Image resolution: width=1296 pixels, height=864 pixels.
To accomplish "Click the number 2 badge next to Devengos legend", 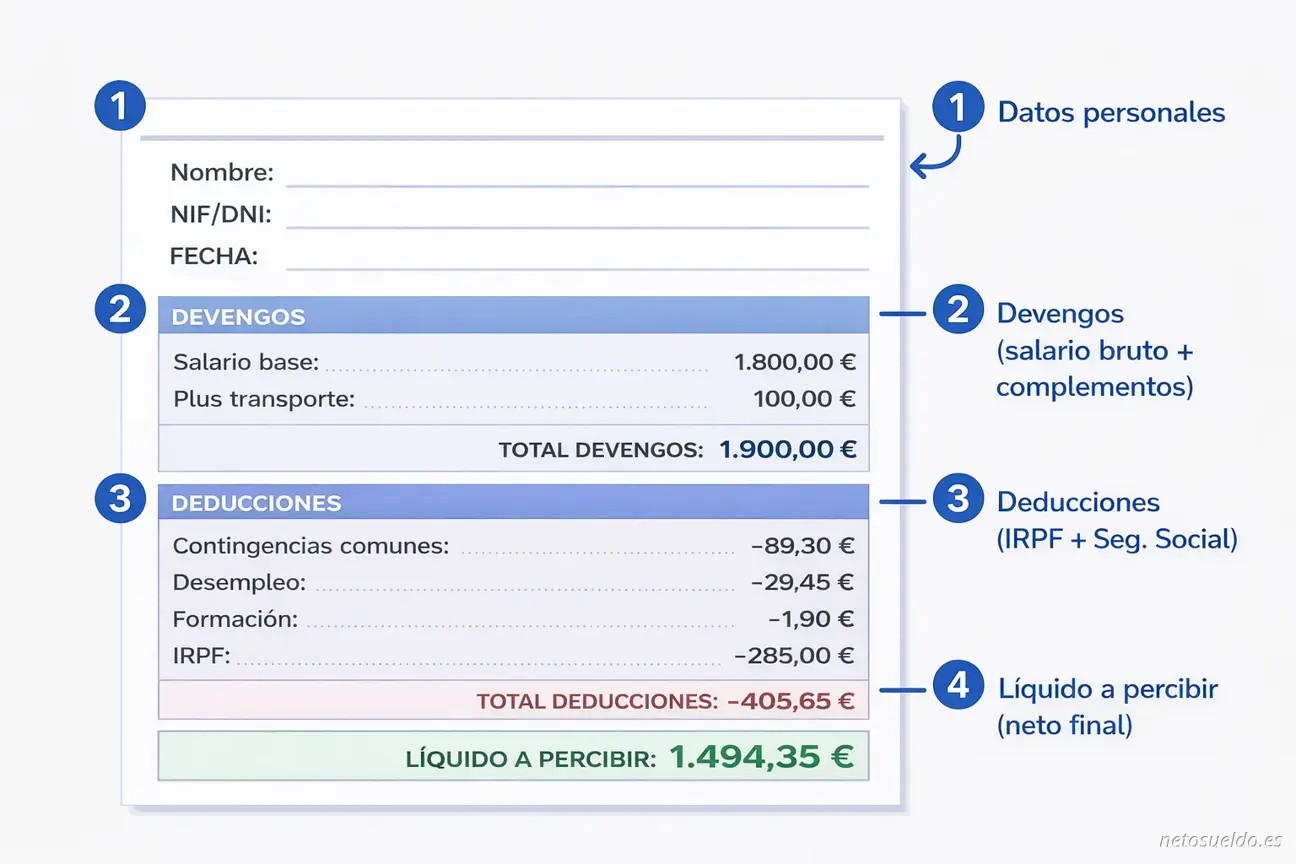I will [x=957, y=311].
